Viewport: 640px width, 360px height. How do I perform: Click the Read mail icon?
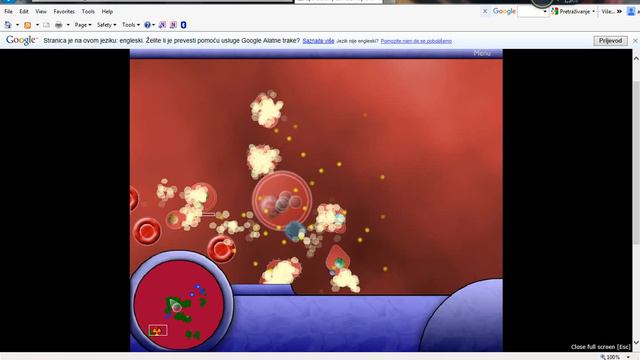pos(46,25)
